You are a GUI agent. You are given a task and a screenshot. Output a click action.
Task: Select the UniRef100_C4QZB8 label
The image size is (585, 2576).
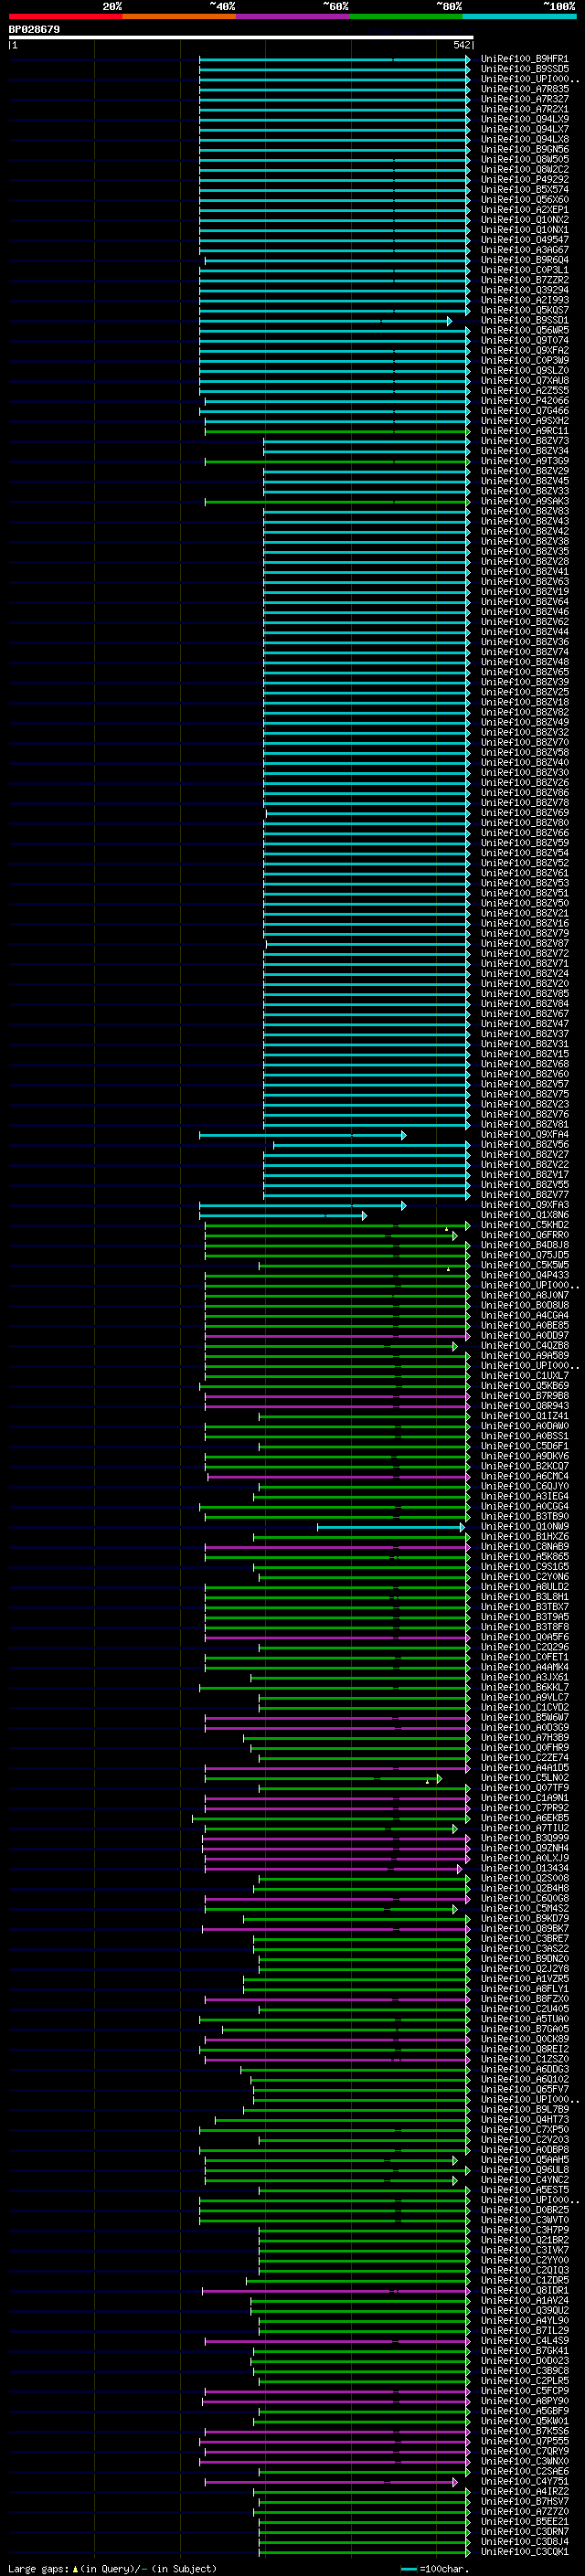click(x=524, y=1345)
